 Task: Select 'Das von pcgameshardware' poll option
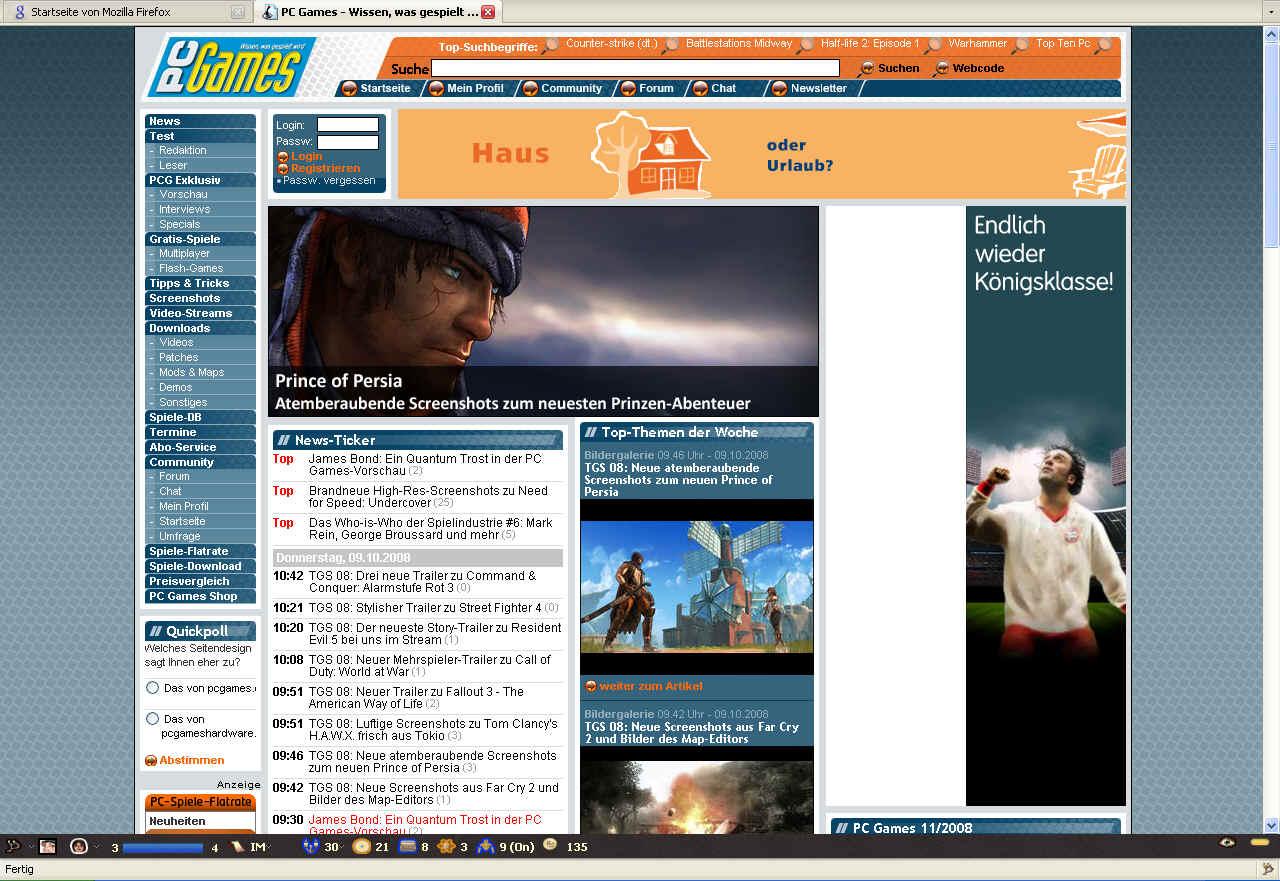point(153,719)
